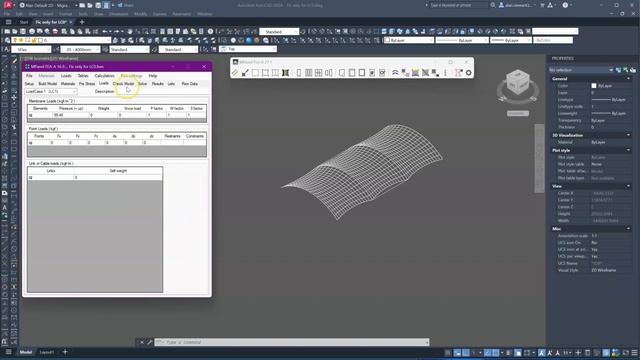Open the Help menu in MPanel FEA
The image size is (640, 360).
(x=153, y=76)
